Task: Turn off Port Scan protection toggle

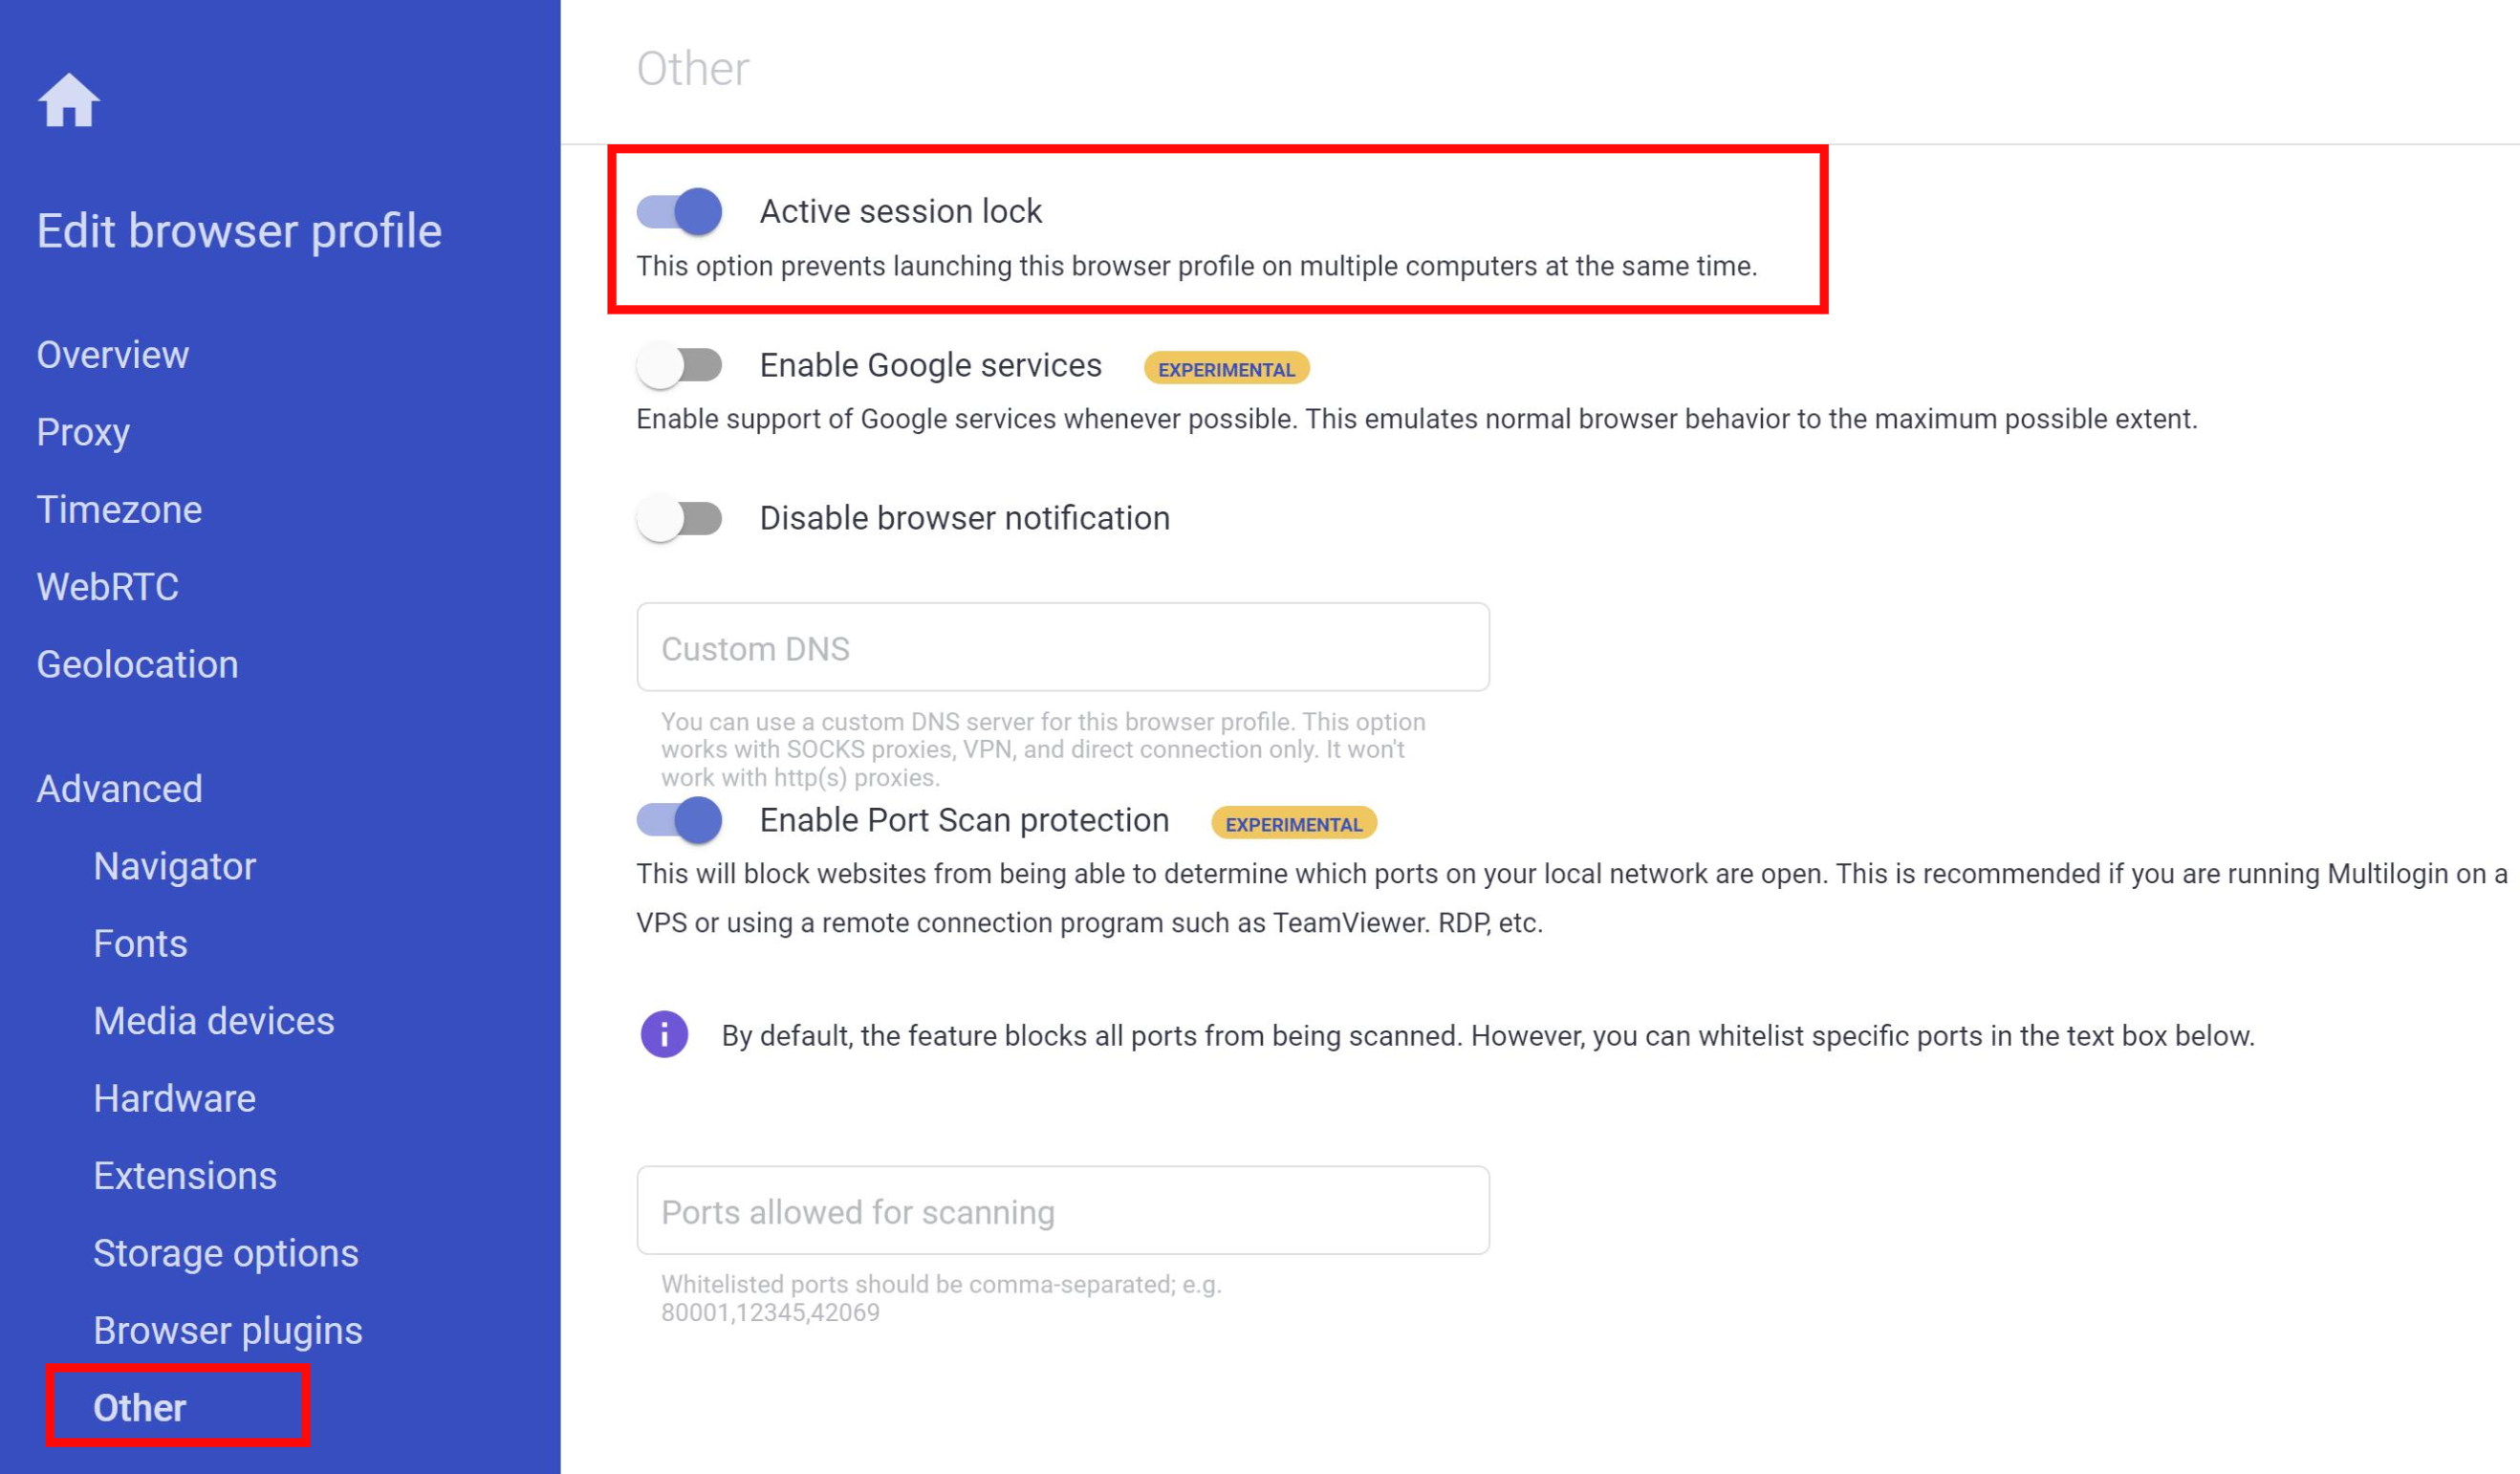Action: click(680, 820)
